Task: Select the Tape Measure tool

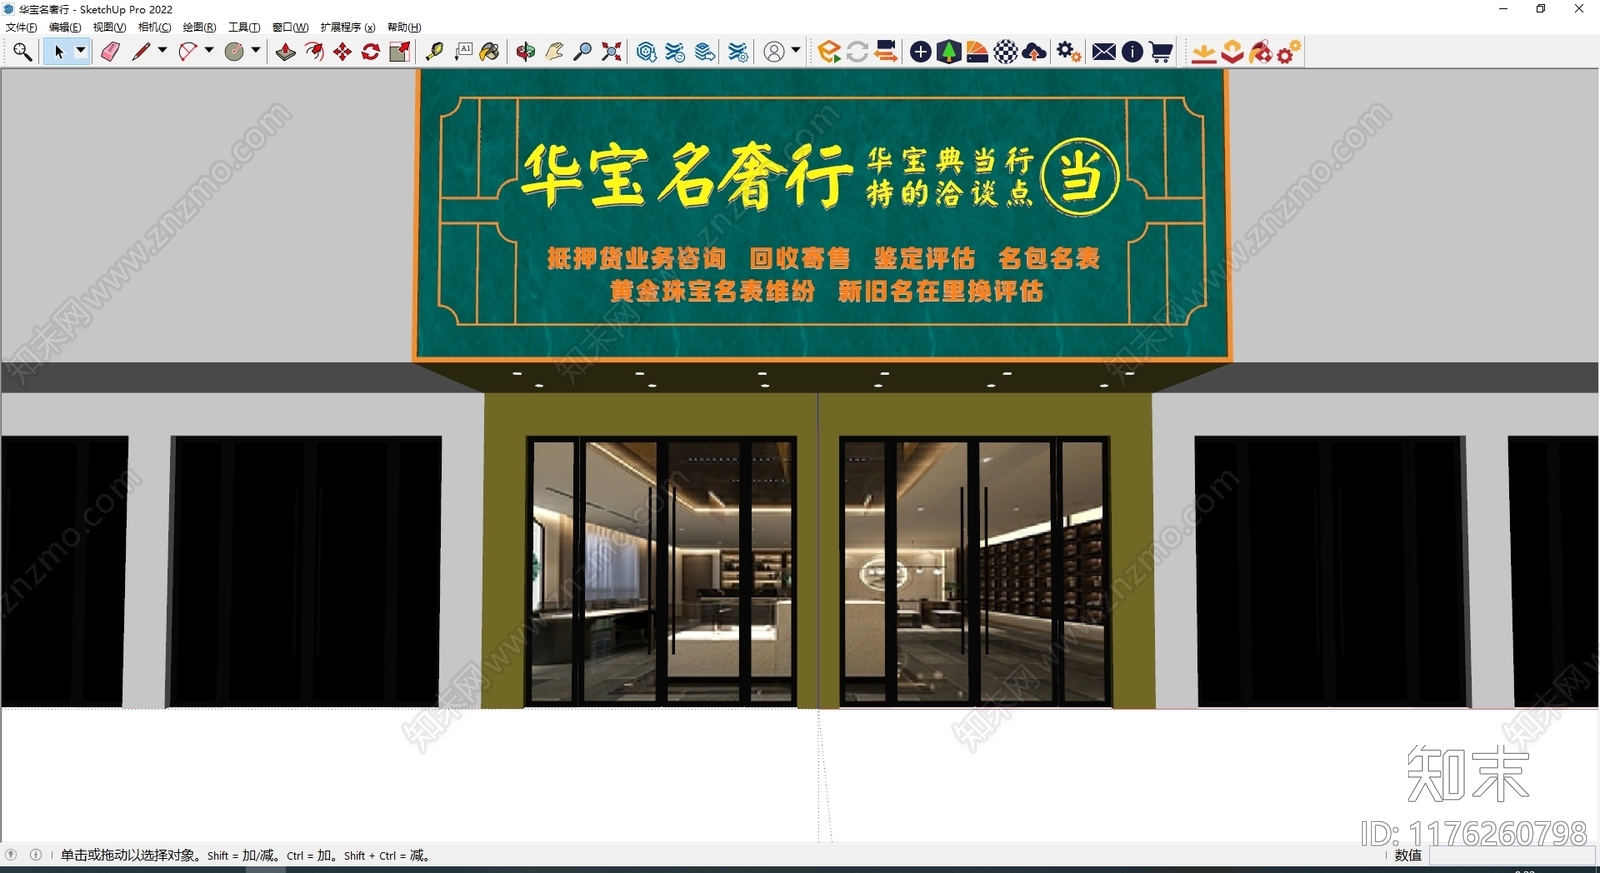Action: [435, 52]
